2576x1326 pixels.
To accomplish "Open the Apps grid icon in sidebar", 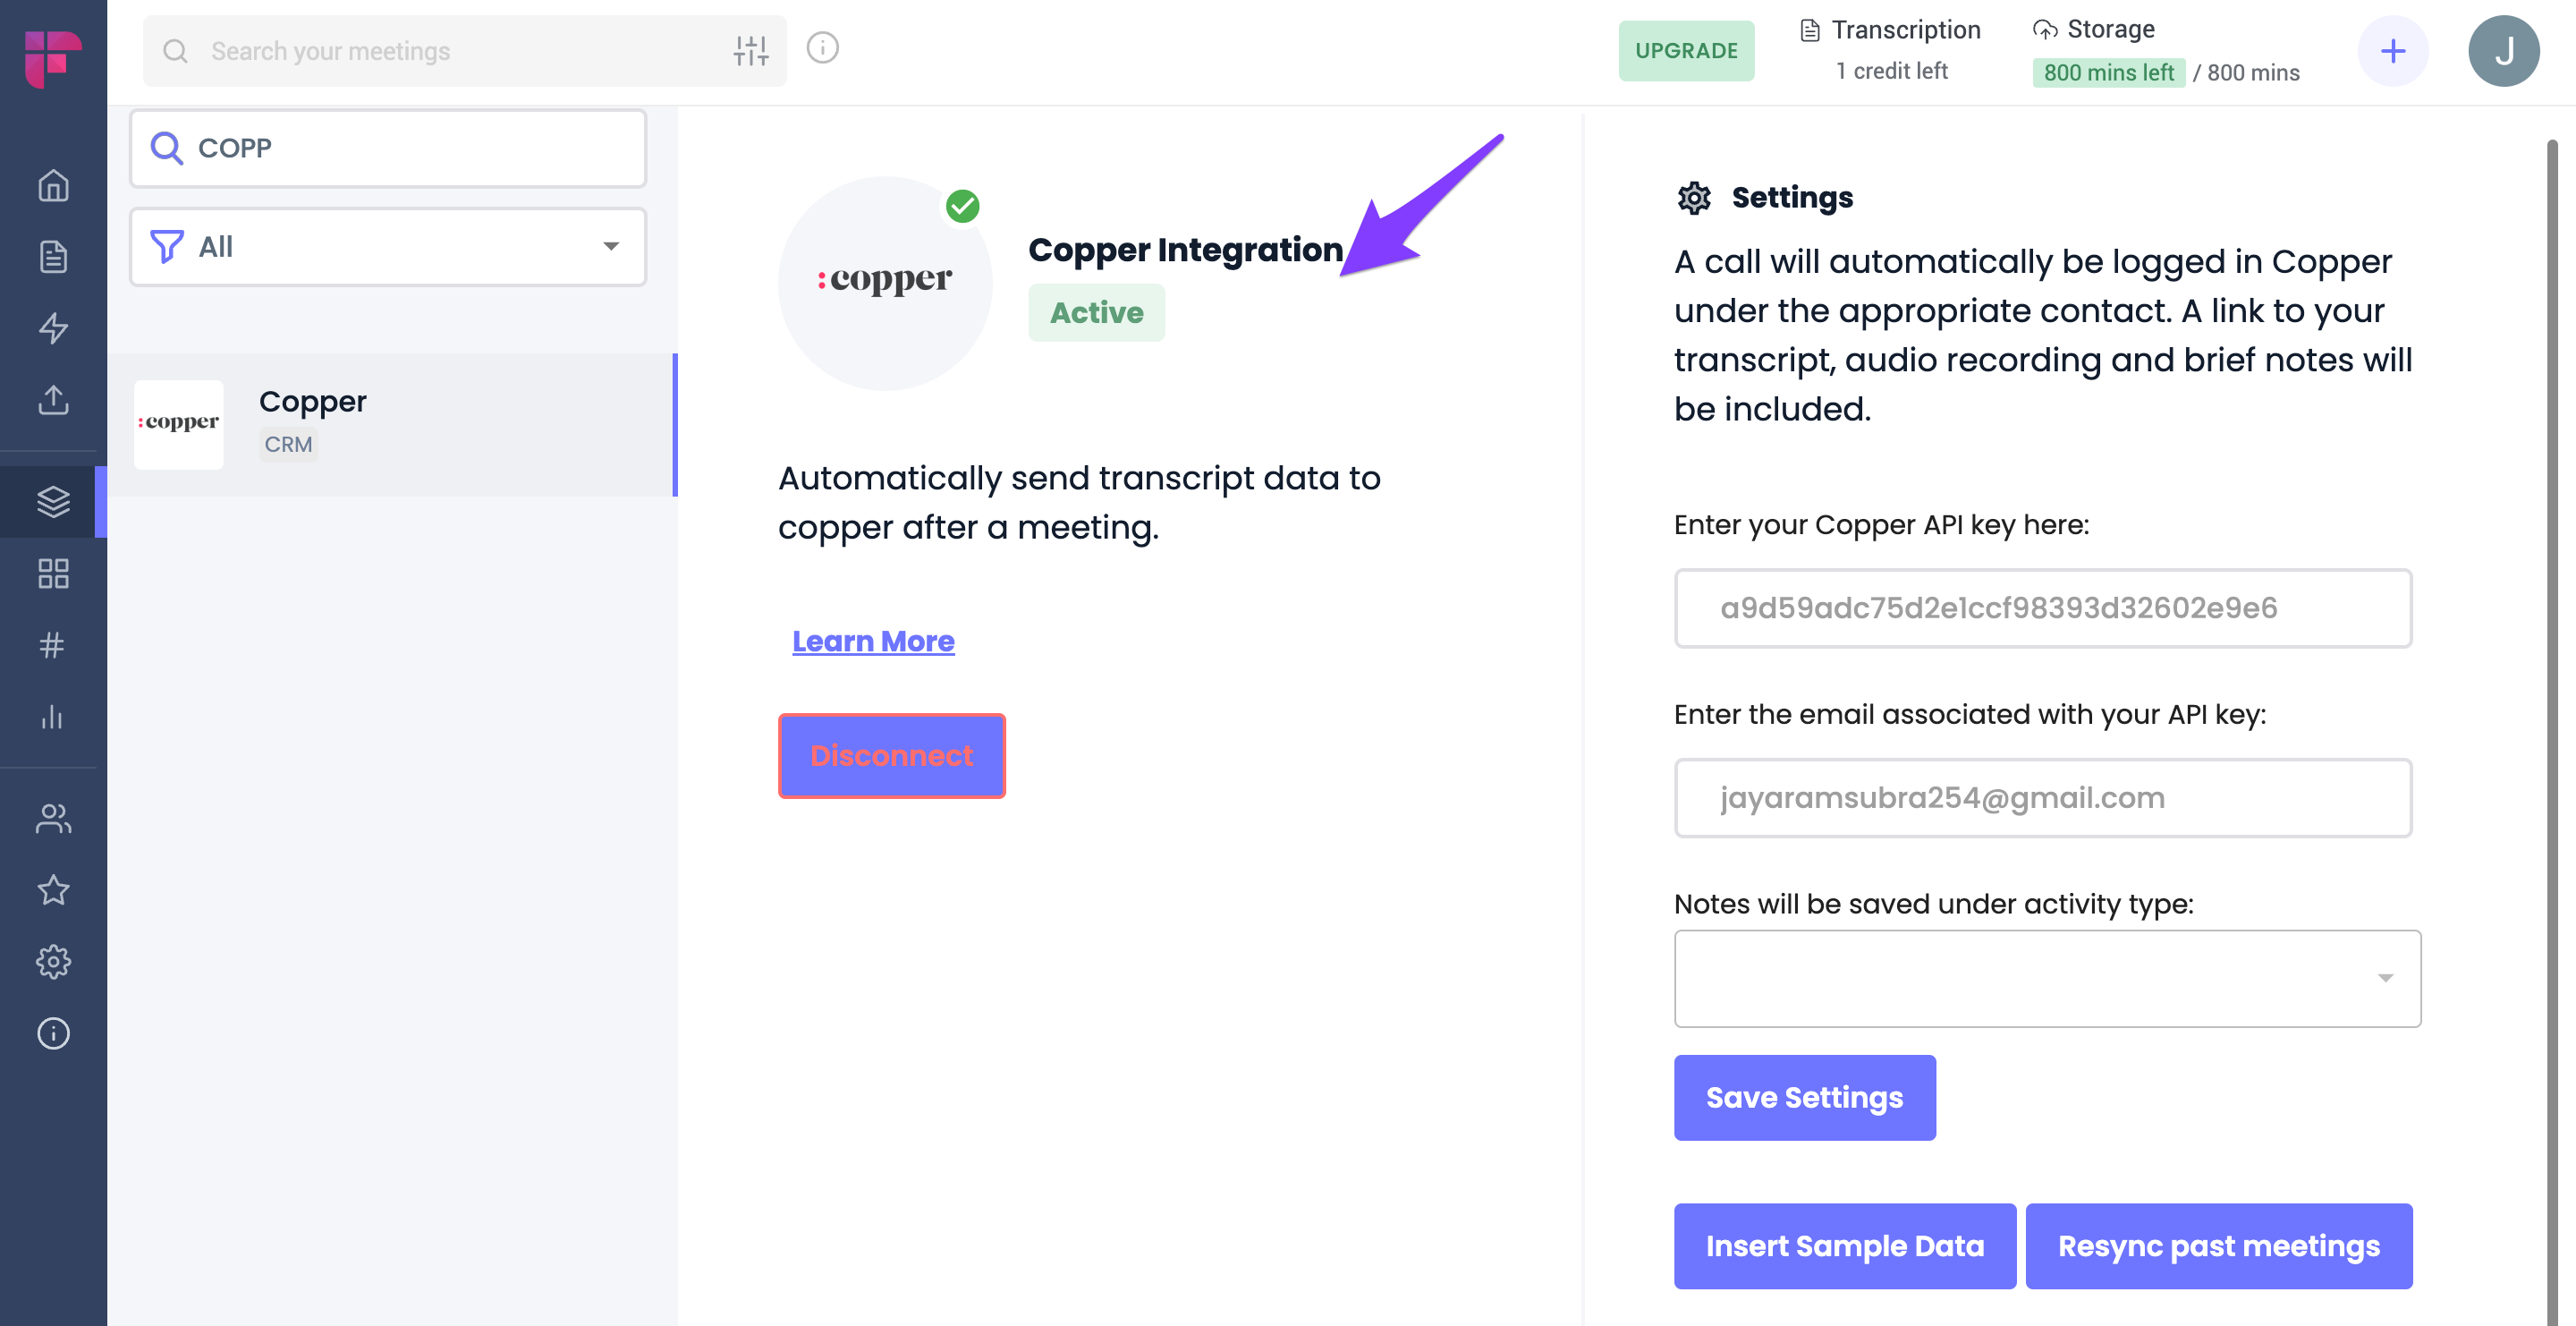I will click(53, 573).
